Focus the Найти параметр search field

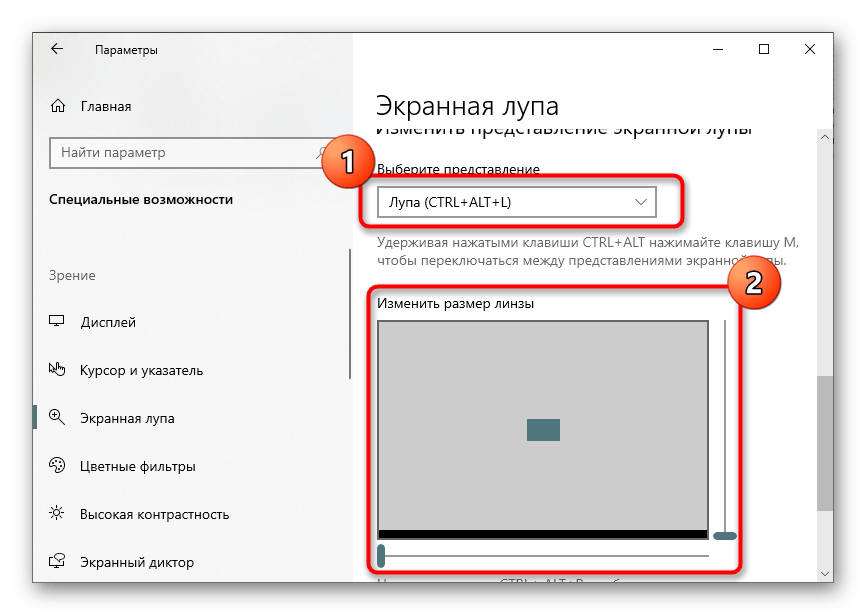click(x=180, y=153)
